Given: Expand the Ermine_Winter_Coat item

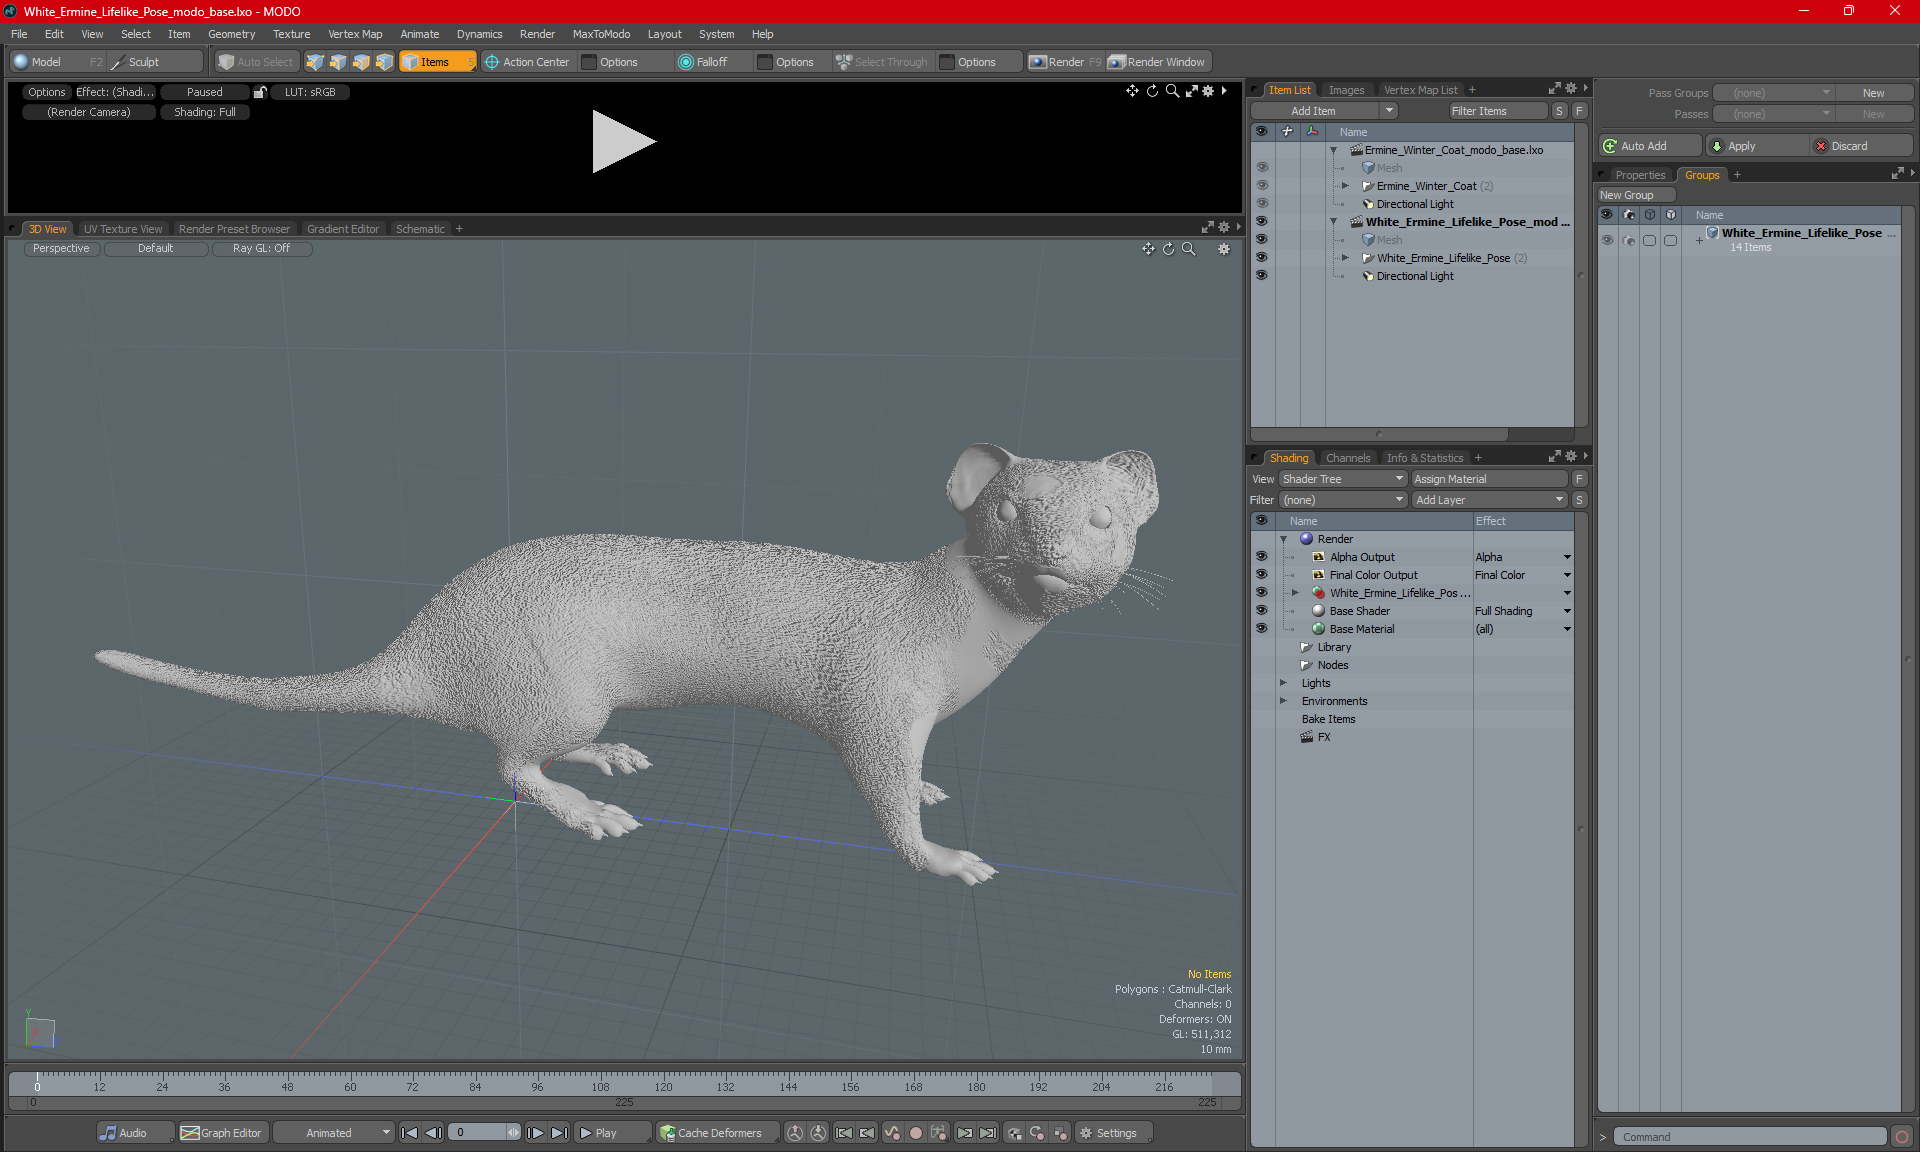Looking at the screenshot, I should point(1345,186).
